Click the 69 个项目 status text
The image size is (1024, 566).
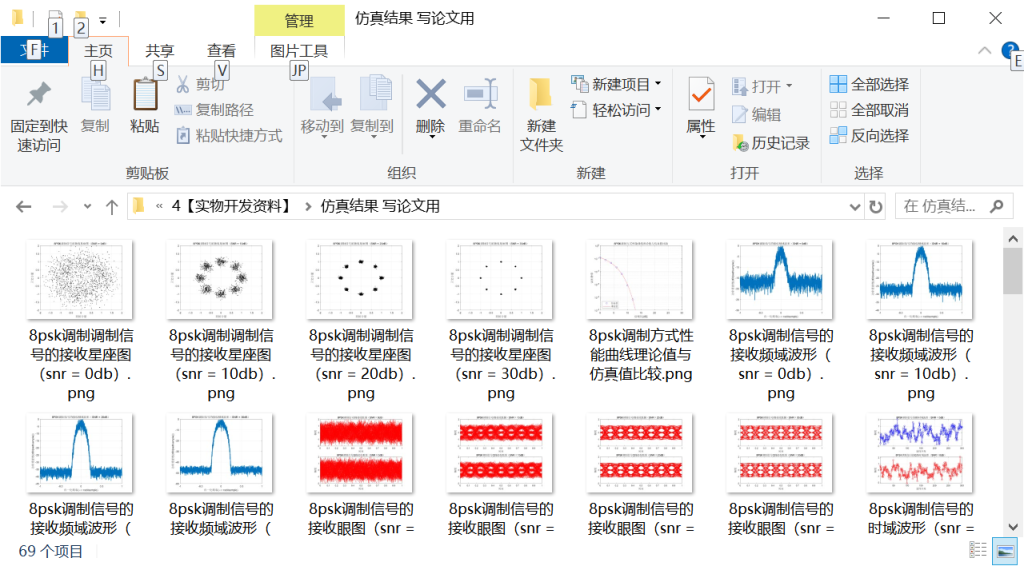tap(51, 551)
